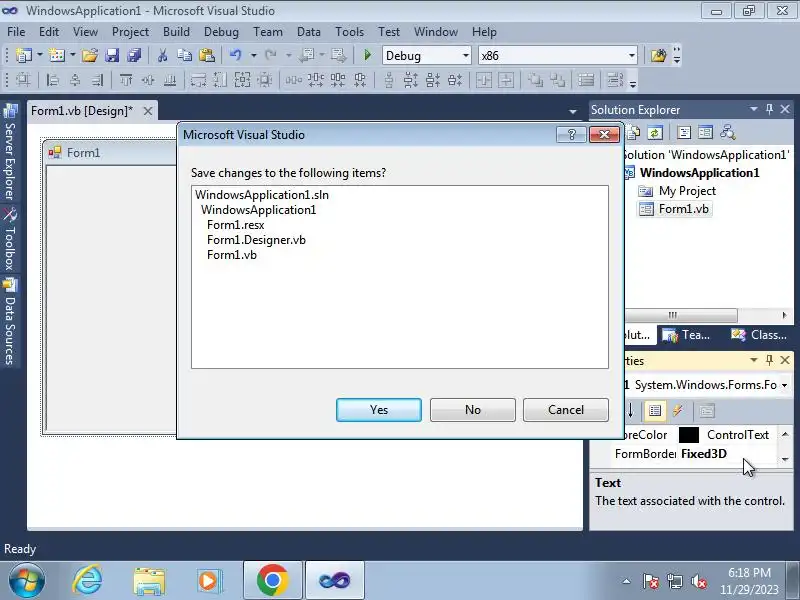Viewport: 800px width, 600px height.
Task: Click No in the save dialog
Action: pos(472,410)
